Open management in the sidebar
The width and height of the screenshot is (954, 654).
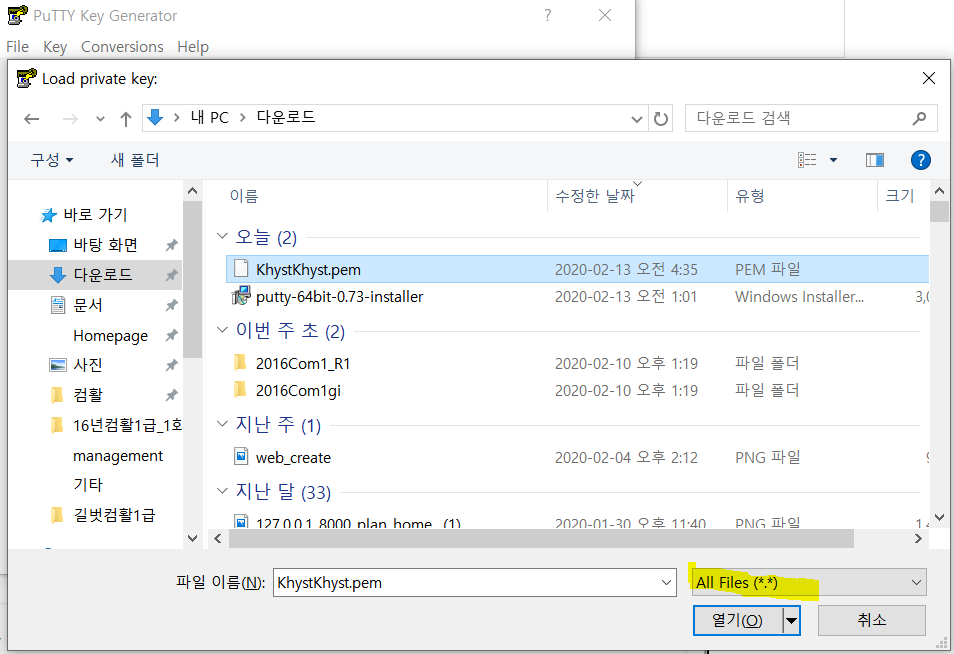[118, 456]
